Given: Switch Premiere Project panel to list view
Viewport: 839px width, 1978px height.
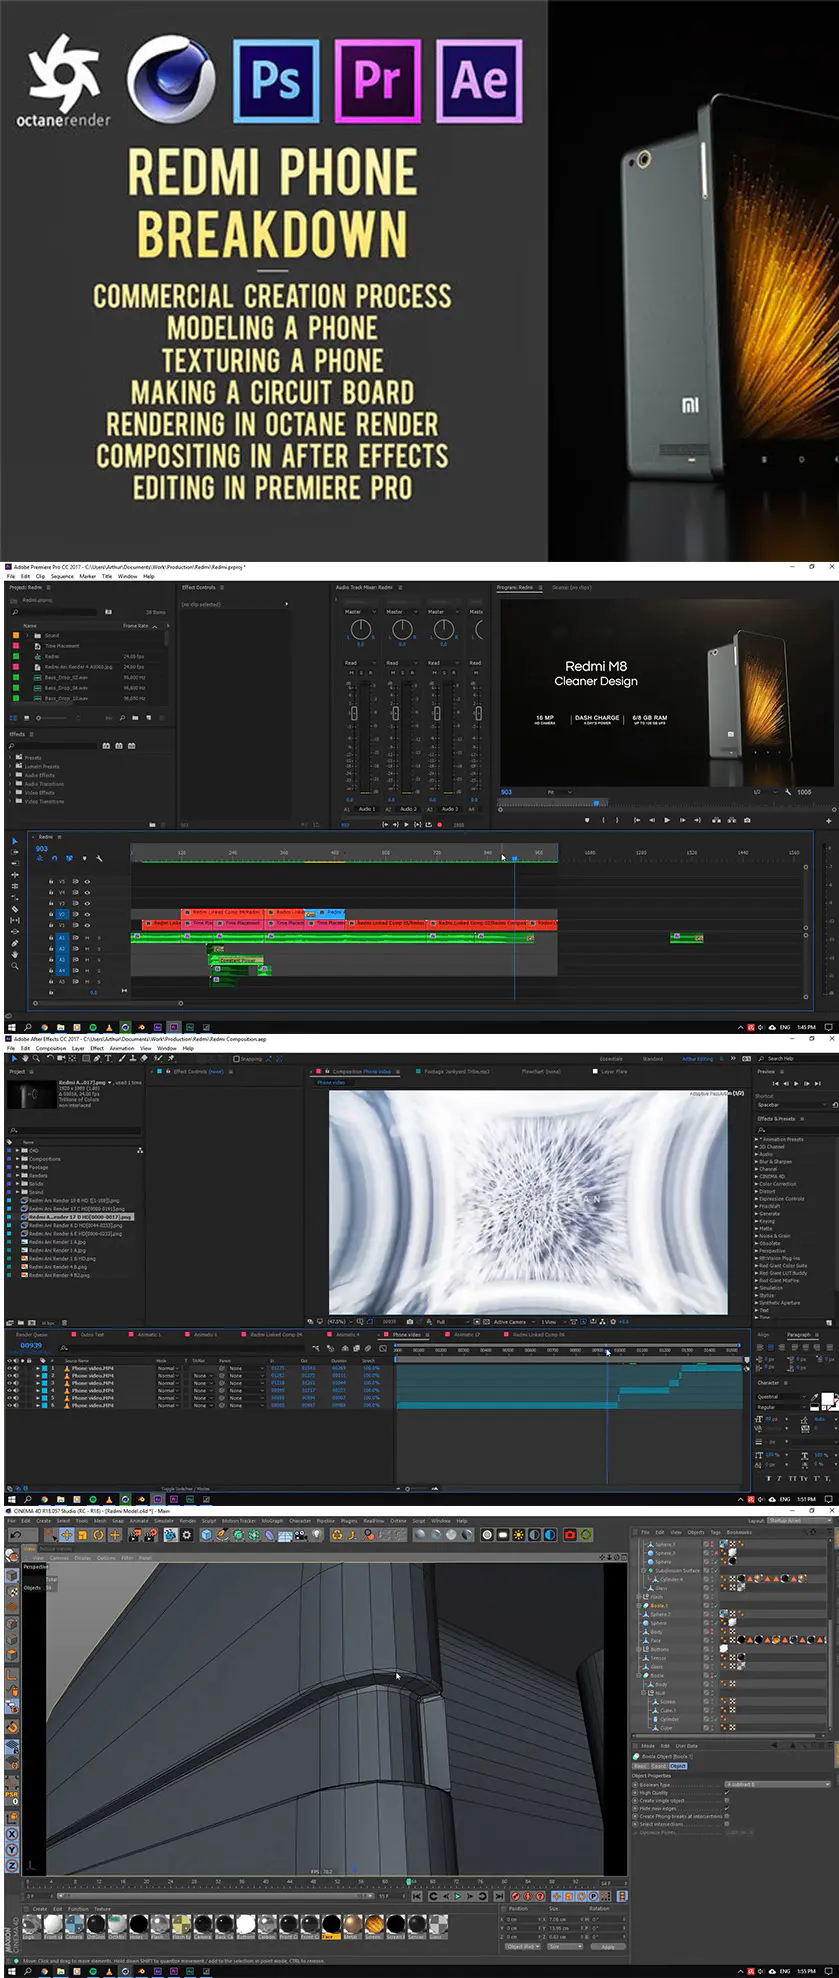Looking at the screenshot, I should coord(14,717).
